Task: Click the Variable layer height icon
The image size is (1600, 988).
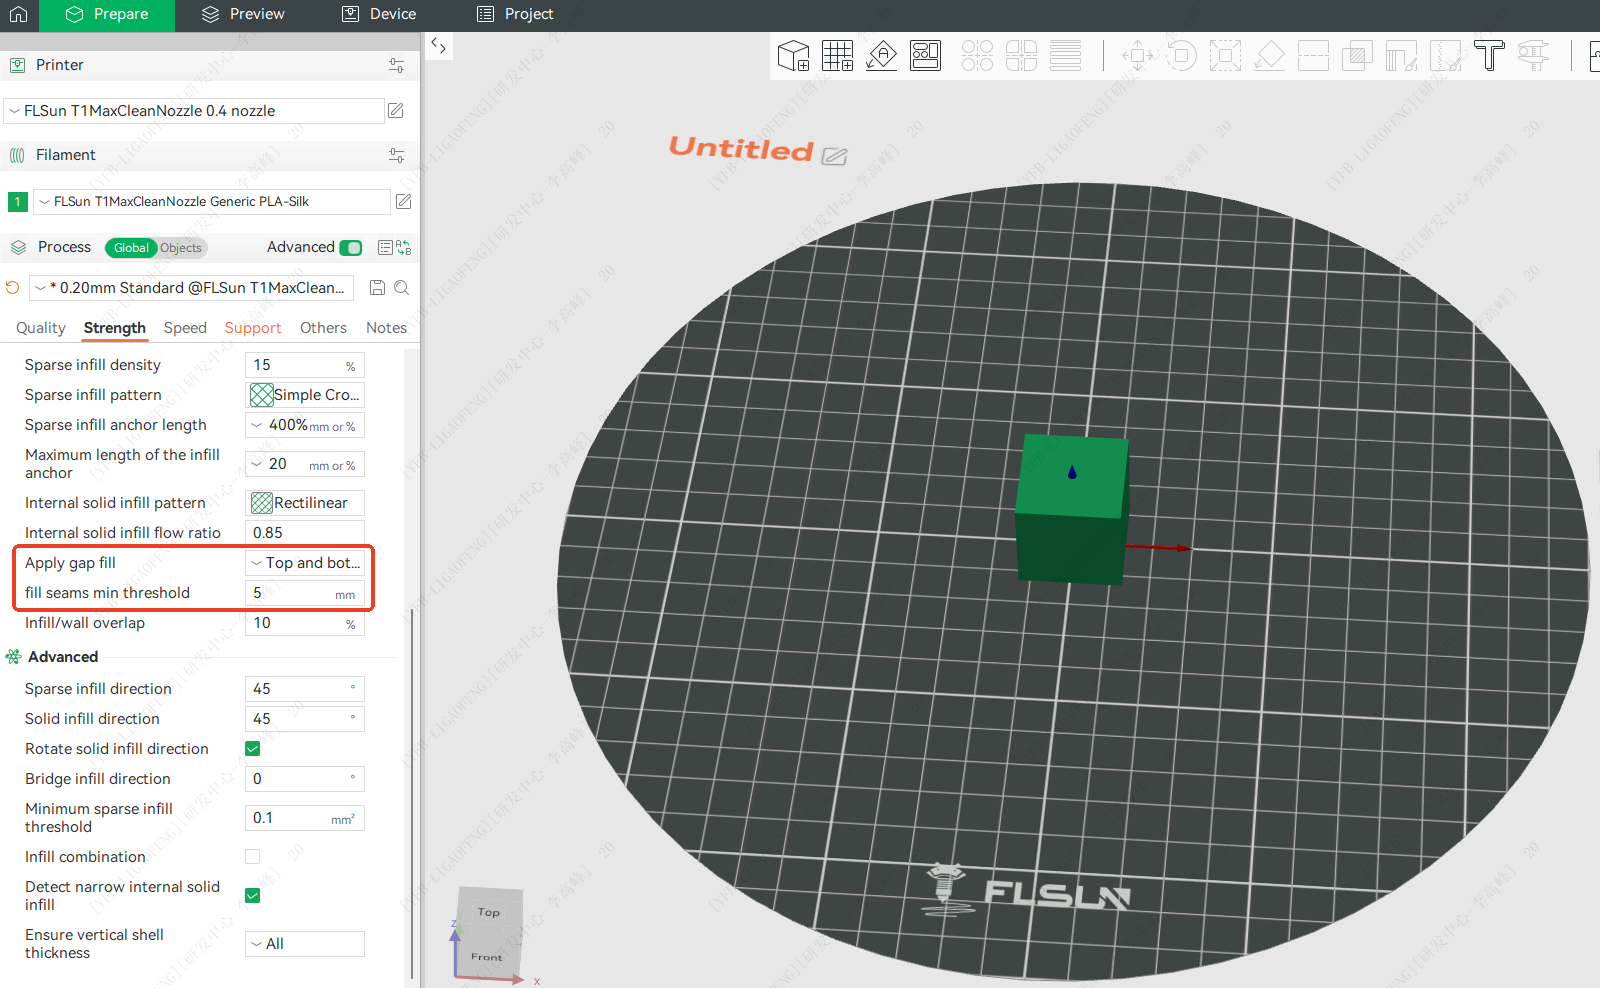Action: tap(1065, 55)
